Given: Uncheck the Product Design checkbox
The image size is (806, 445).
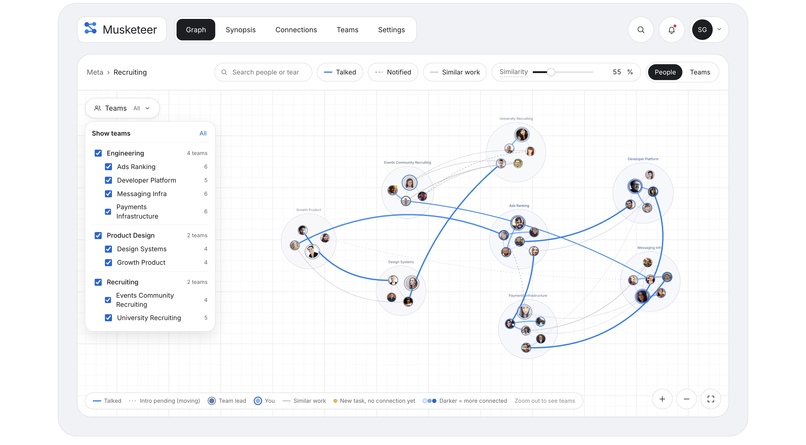Looking at the screenshot, I should pos(98,235).
